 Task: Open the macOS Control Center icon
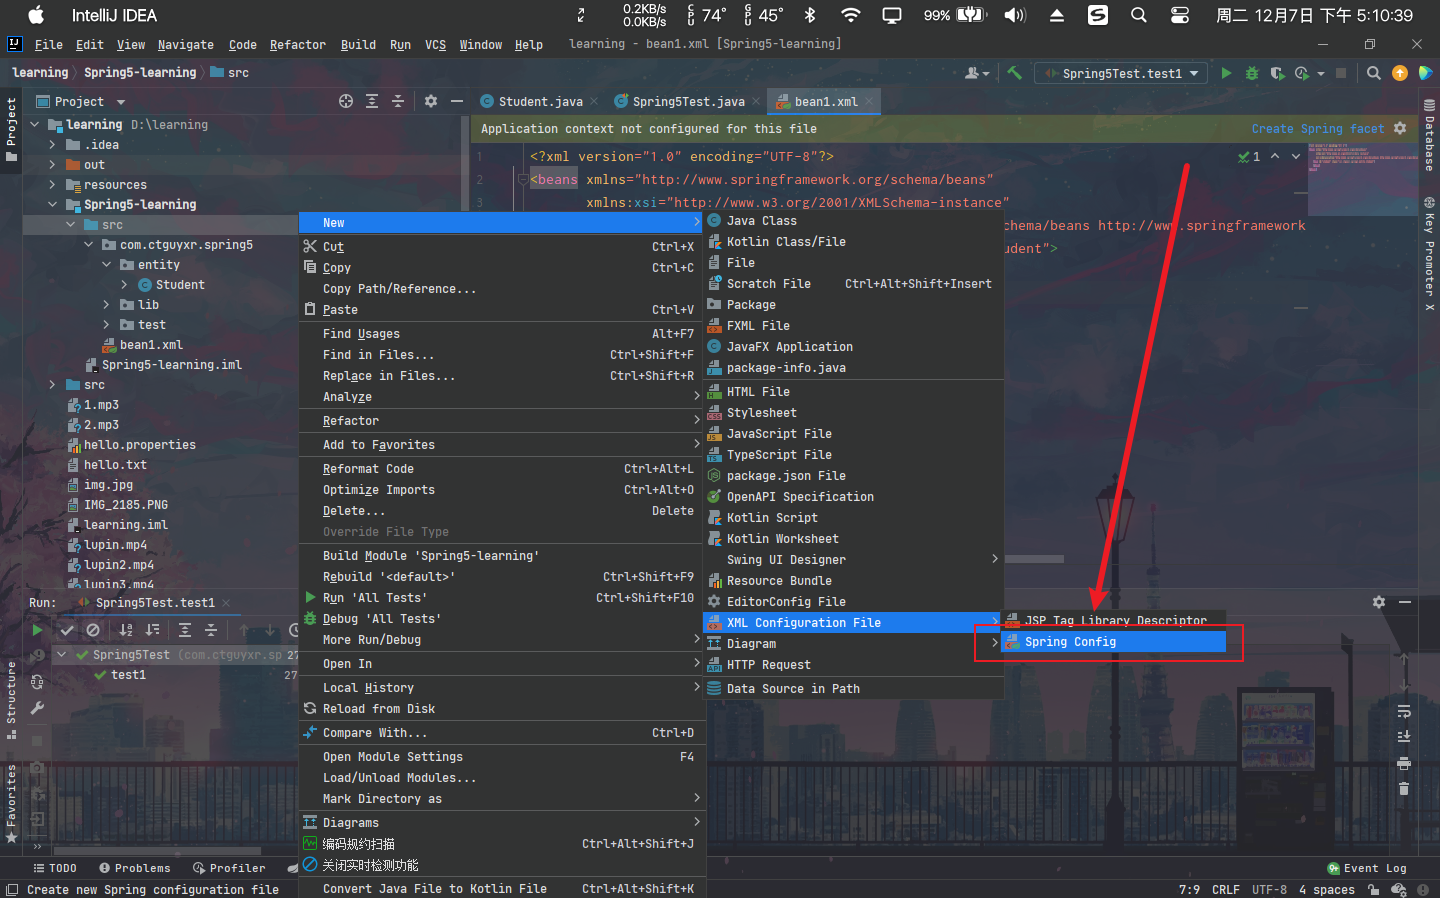click(1180, 15)
